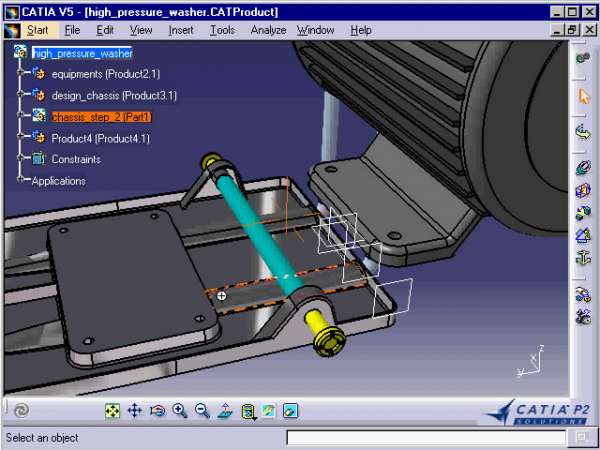This screenshot has width=600, height=450.
Task: Select 'equipments (Product2.1)' label
Action: click(x=106, y=74)
